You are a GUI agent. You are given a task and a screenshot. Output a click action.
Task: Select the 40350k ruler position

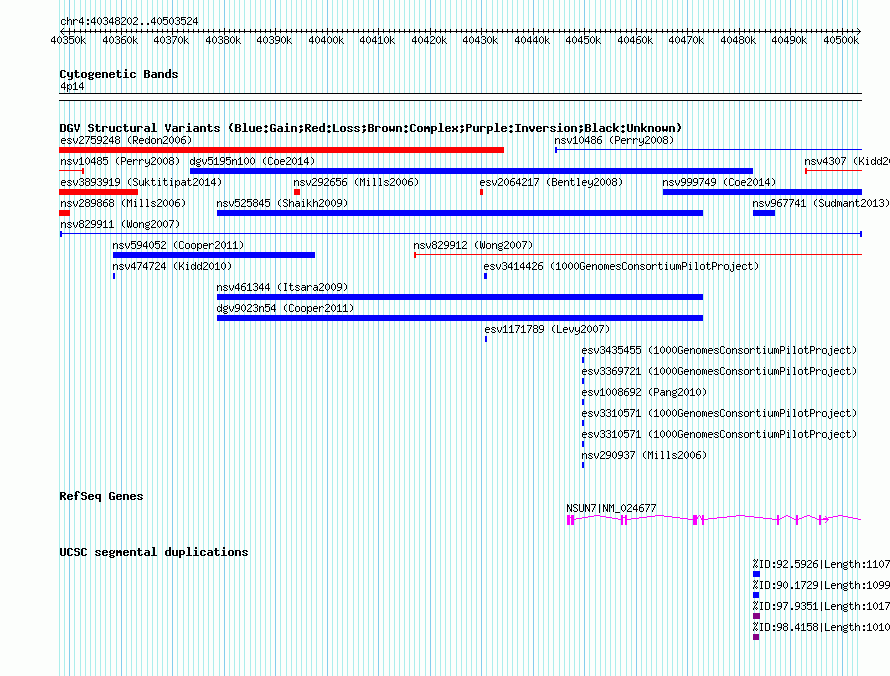point(68,40)
